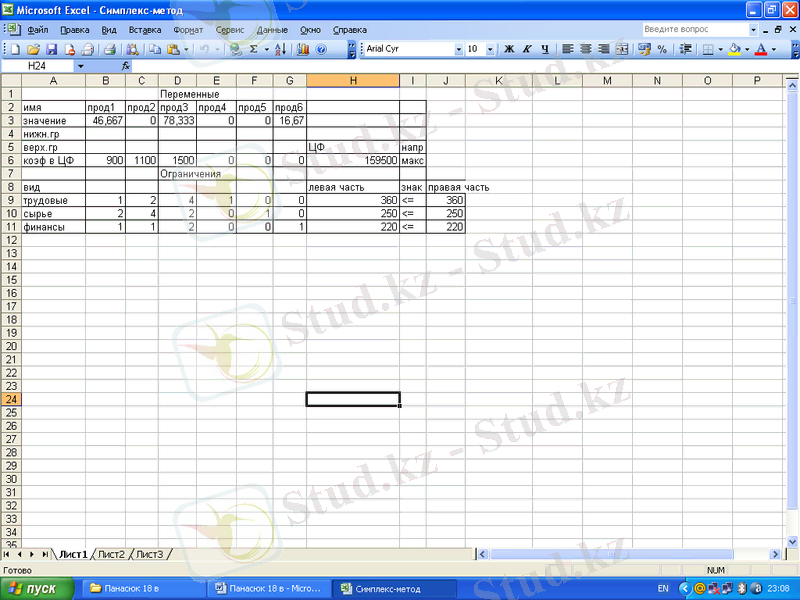The width and height of the screenshot is (800, 600).
Task: Toggle italic К formatting
Action: [527, 49]
